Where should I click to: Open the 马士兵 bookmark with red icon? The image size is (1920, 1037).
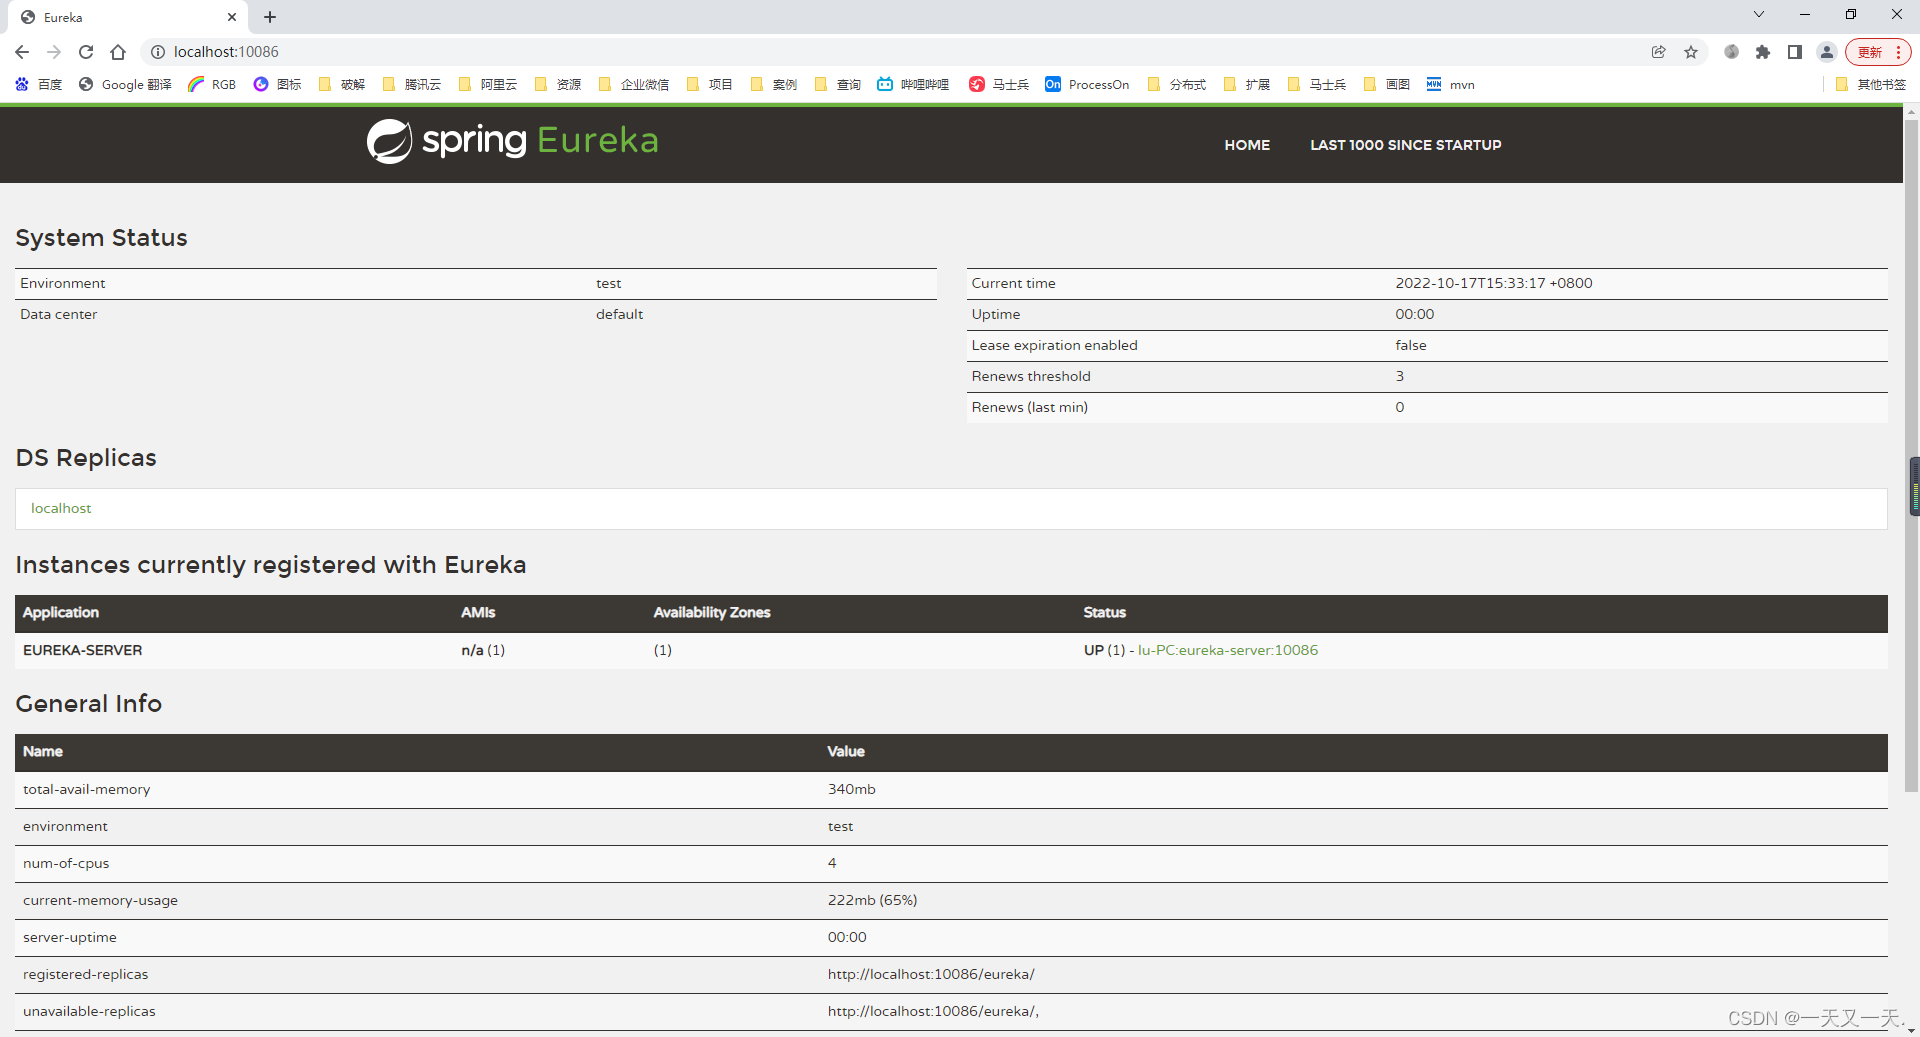tap(999, 84)
